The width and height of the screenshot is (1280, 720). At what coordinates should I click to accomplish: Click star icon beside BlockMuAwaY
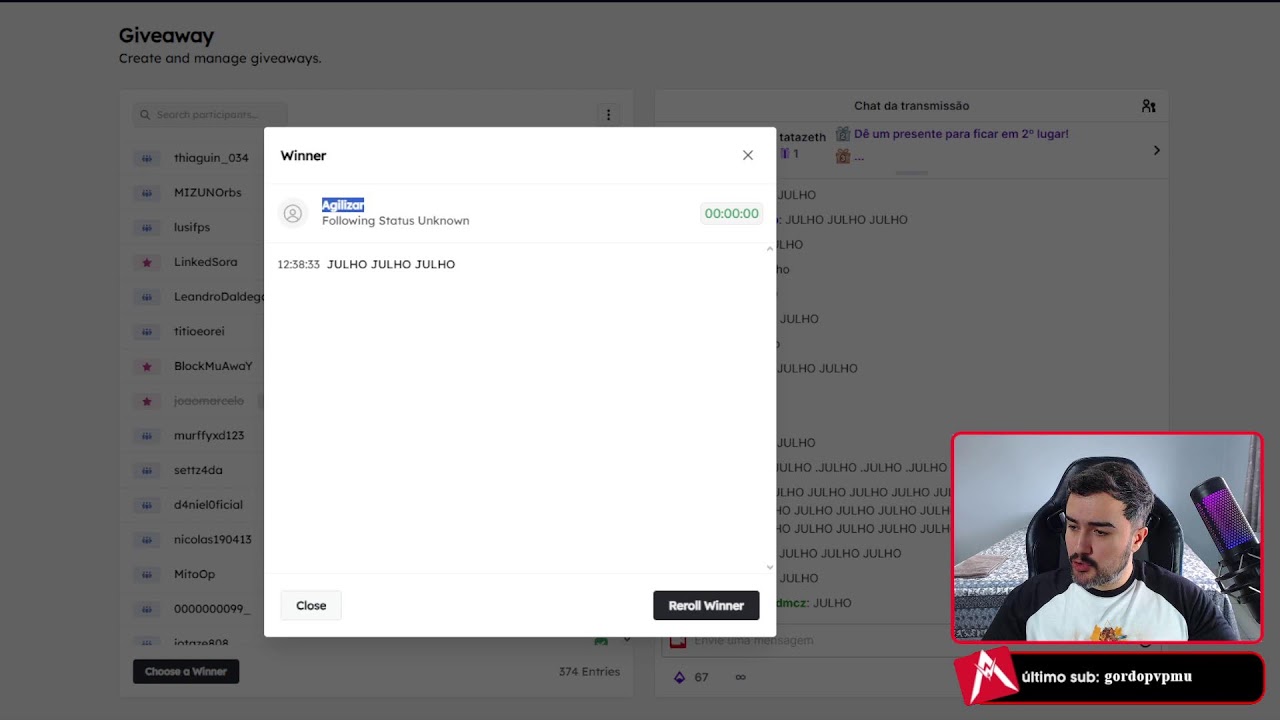(x=147, y=366)
